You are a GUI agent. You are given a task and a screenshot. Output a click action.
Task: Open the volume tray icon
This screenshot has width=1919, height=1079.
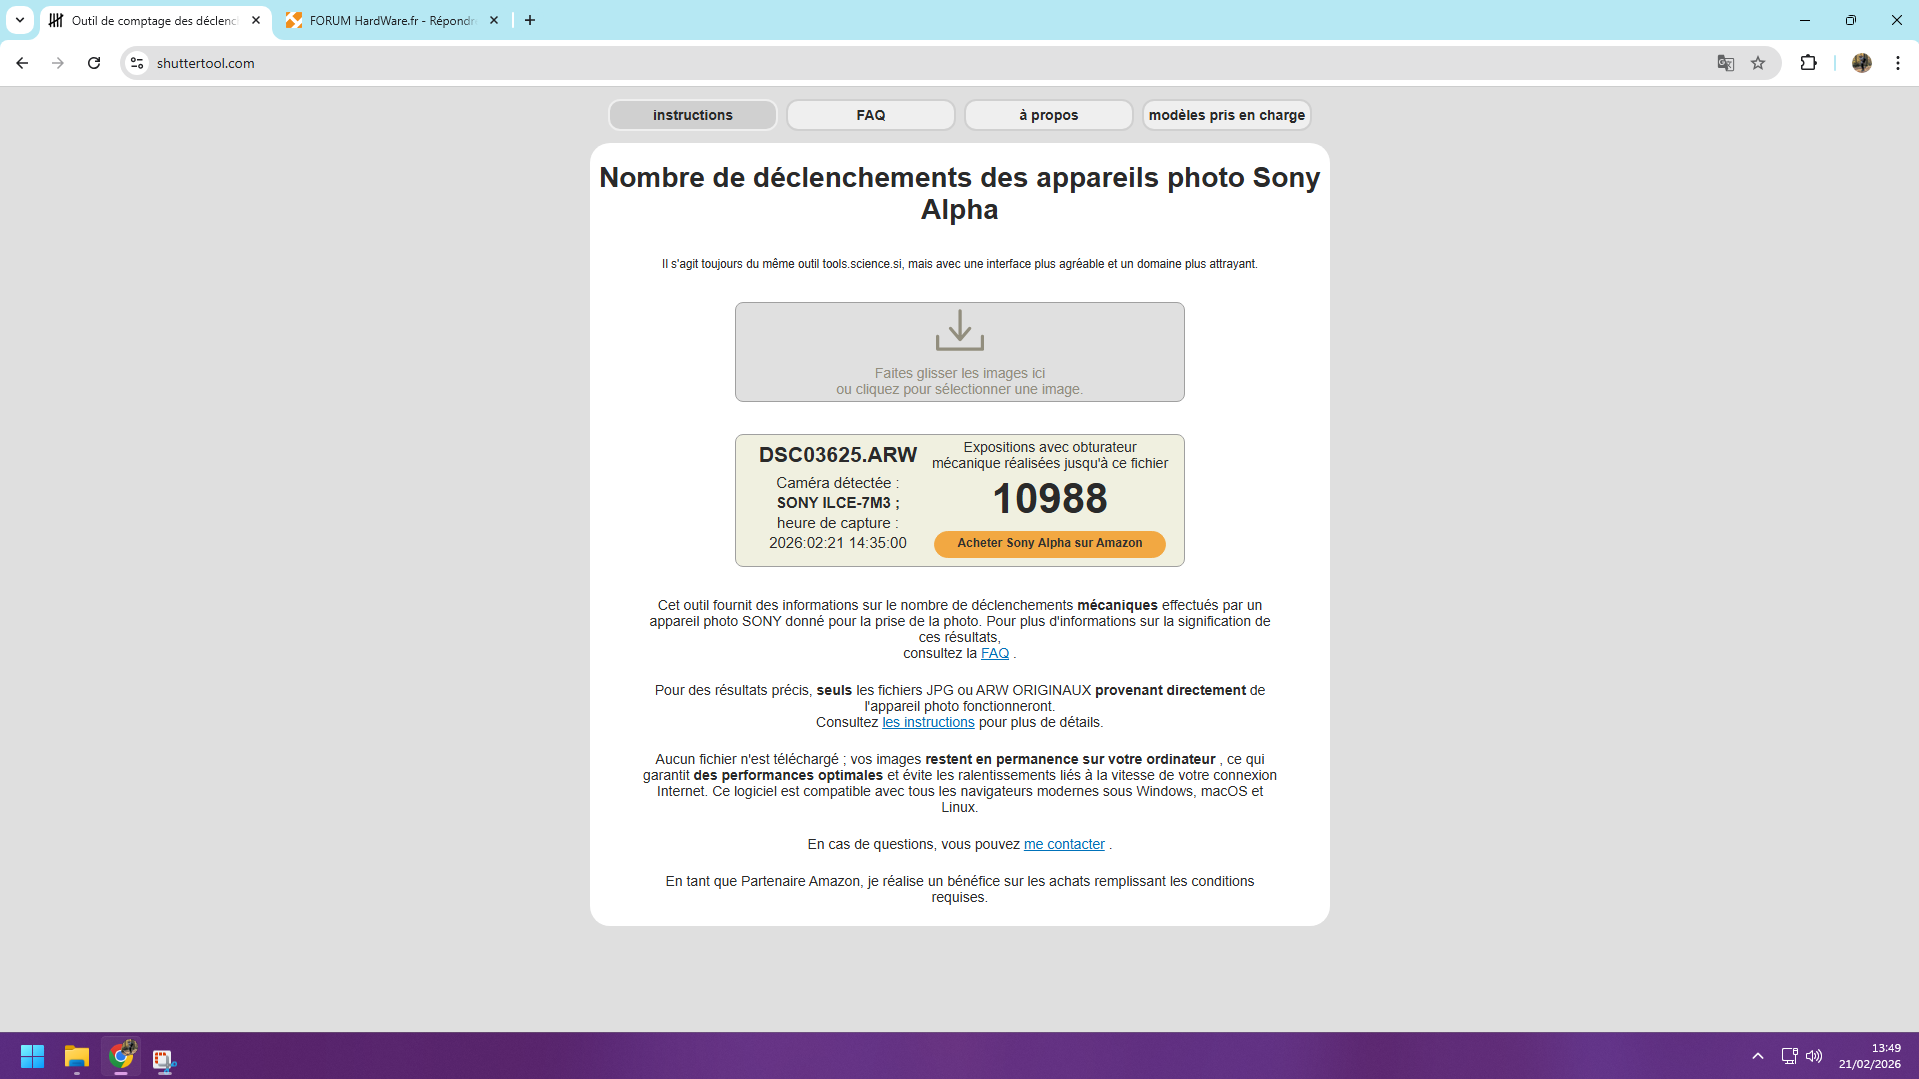[1814, 1056]
